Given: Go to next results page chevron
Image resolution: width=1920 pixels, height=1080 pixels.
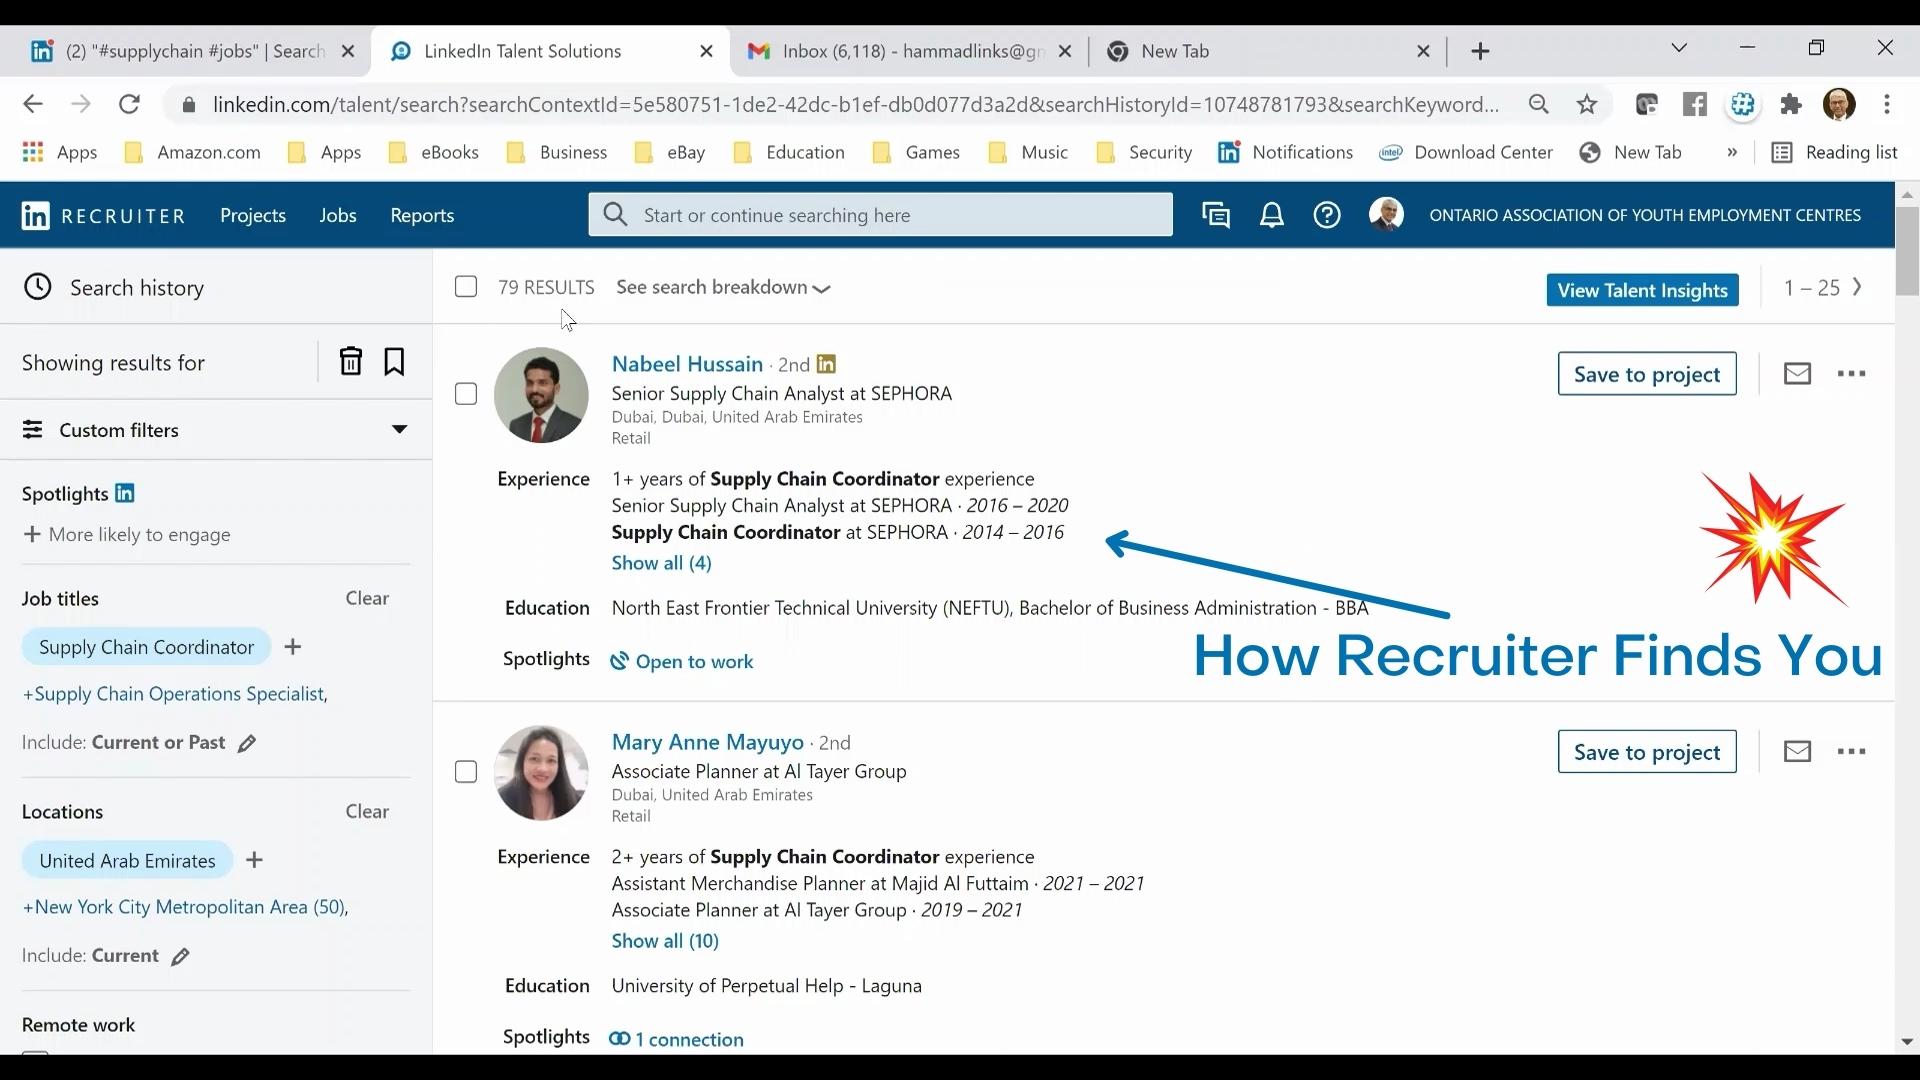Looking at the screenshot, I should coord(1857,287).
